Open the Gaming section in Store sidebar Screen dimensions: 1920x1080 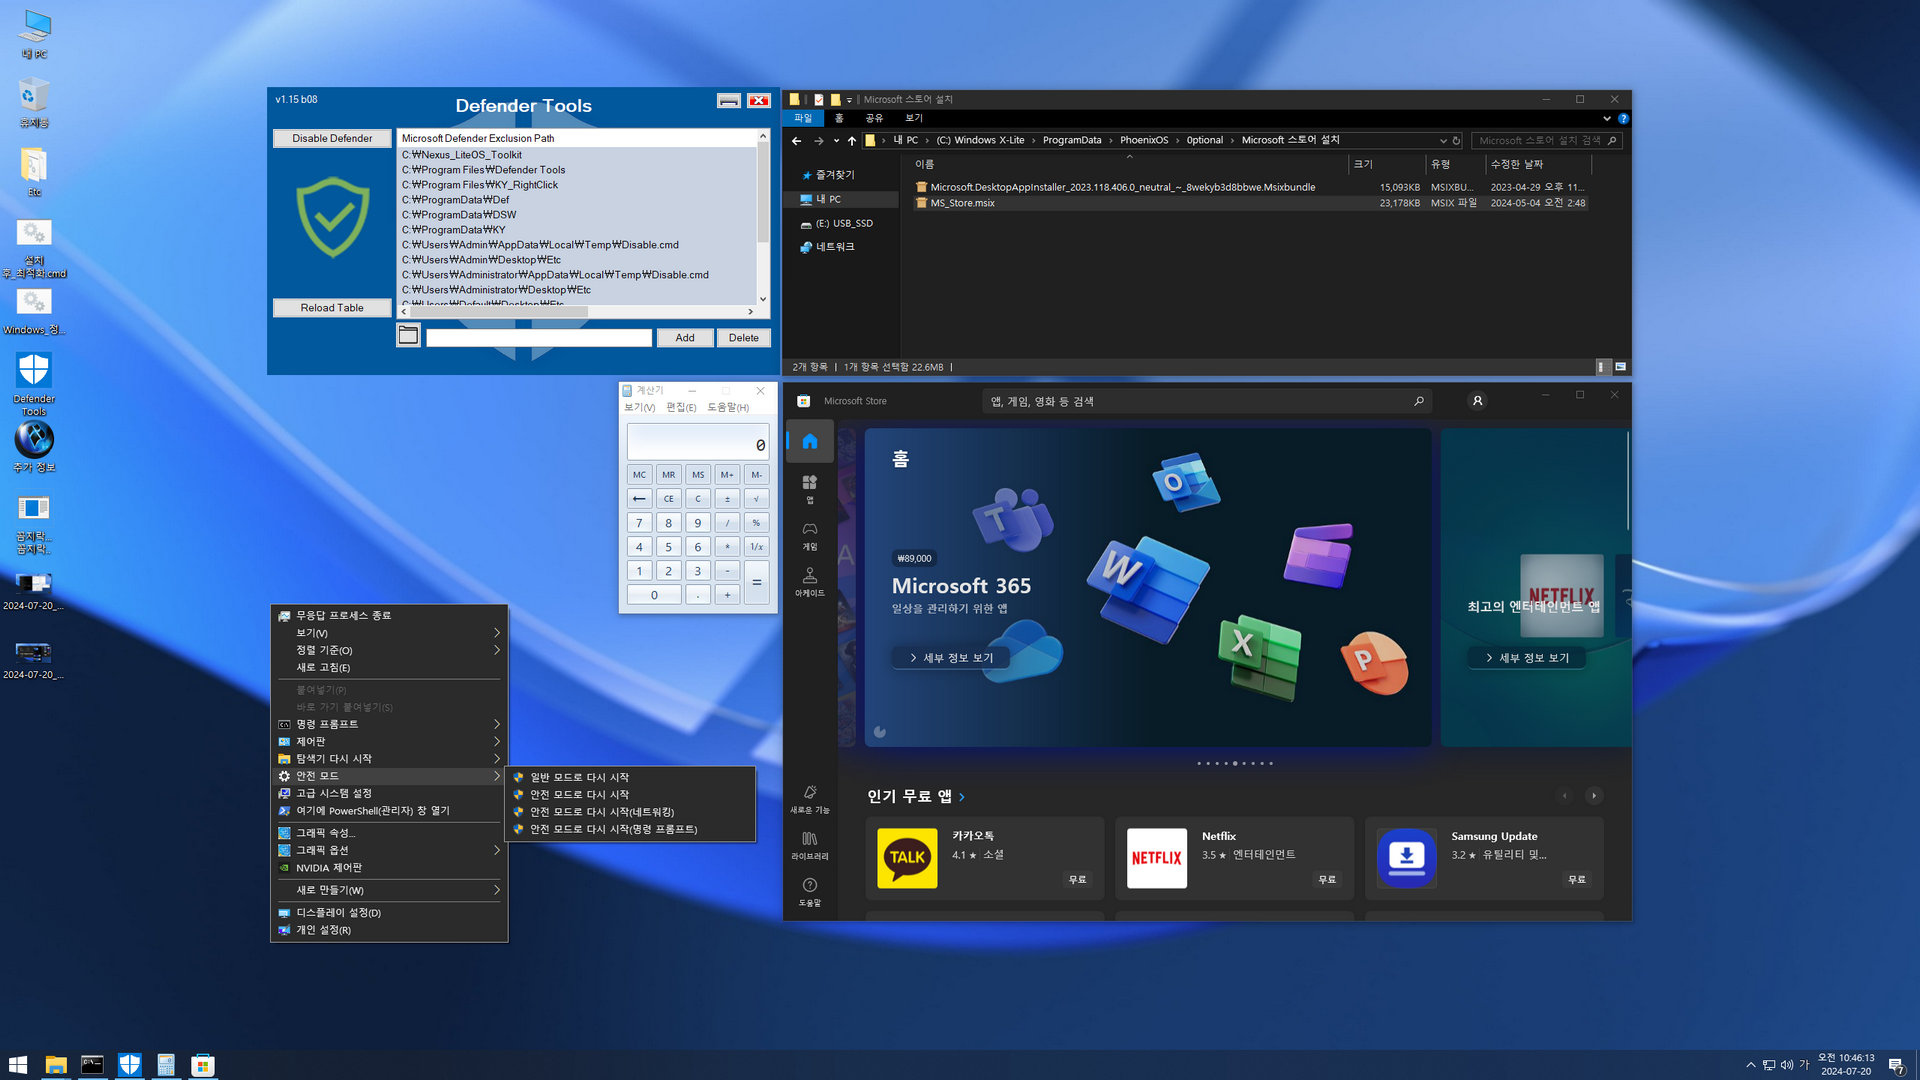[x=809, y=534]
